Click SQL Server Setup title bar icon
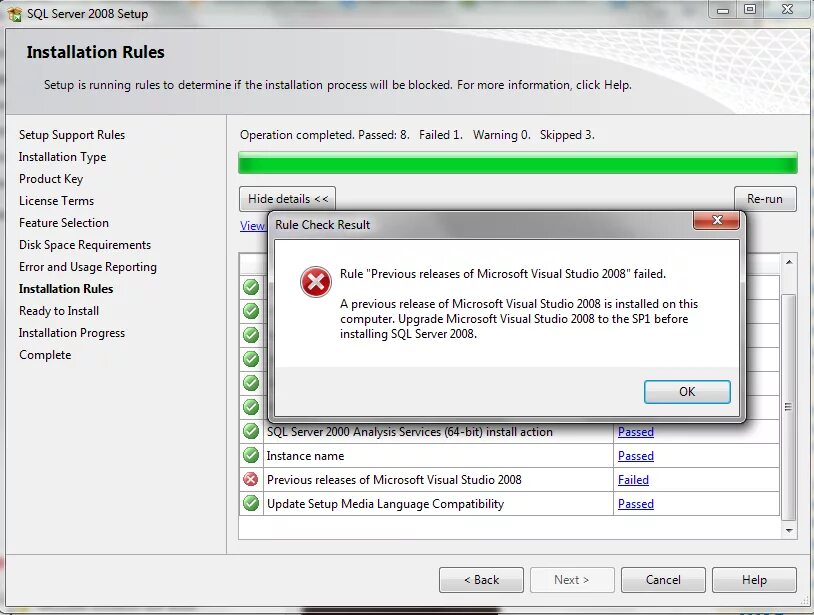814x615 pixels. click(15, 13)
